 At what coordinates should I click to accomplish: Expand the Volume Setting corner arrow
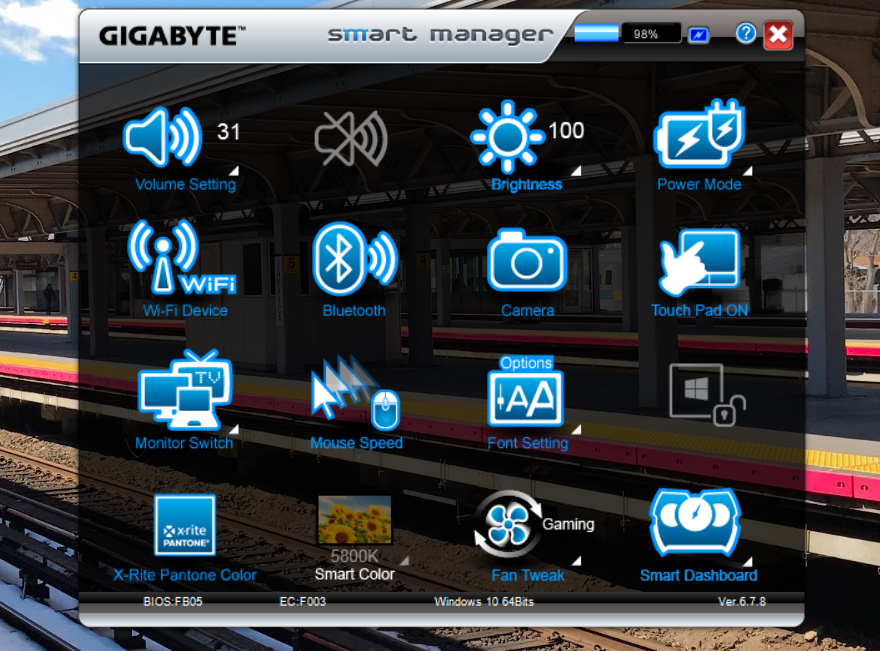click(234, 171)
